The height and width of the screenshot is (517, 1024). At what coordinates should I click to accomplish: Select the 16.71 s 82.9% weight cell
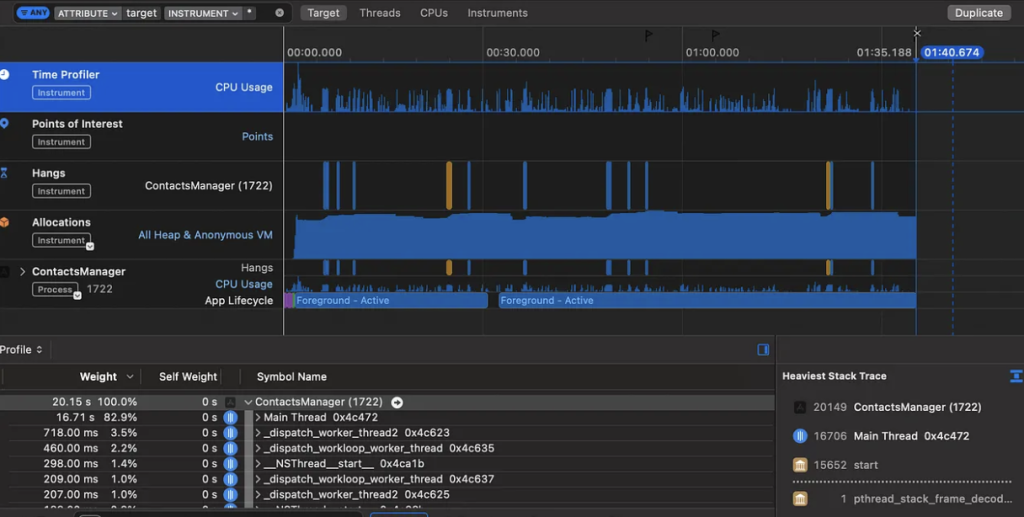click(96, 417)
